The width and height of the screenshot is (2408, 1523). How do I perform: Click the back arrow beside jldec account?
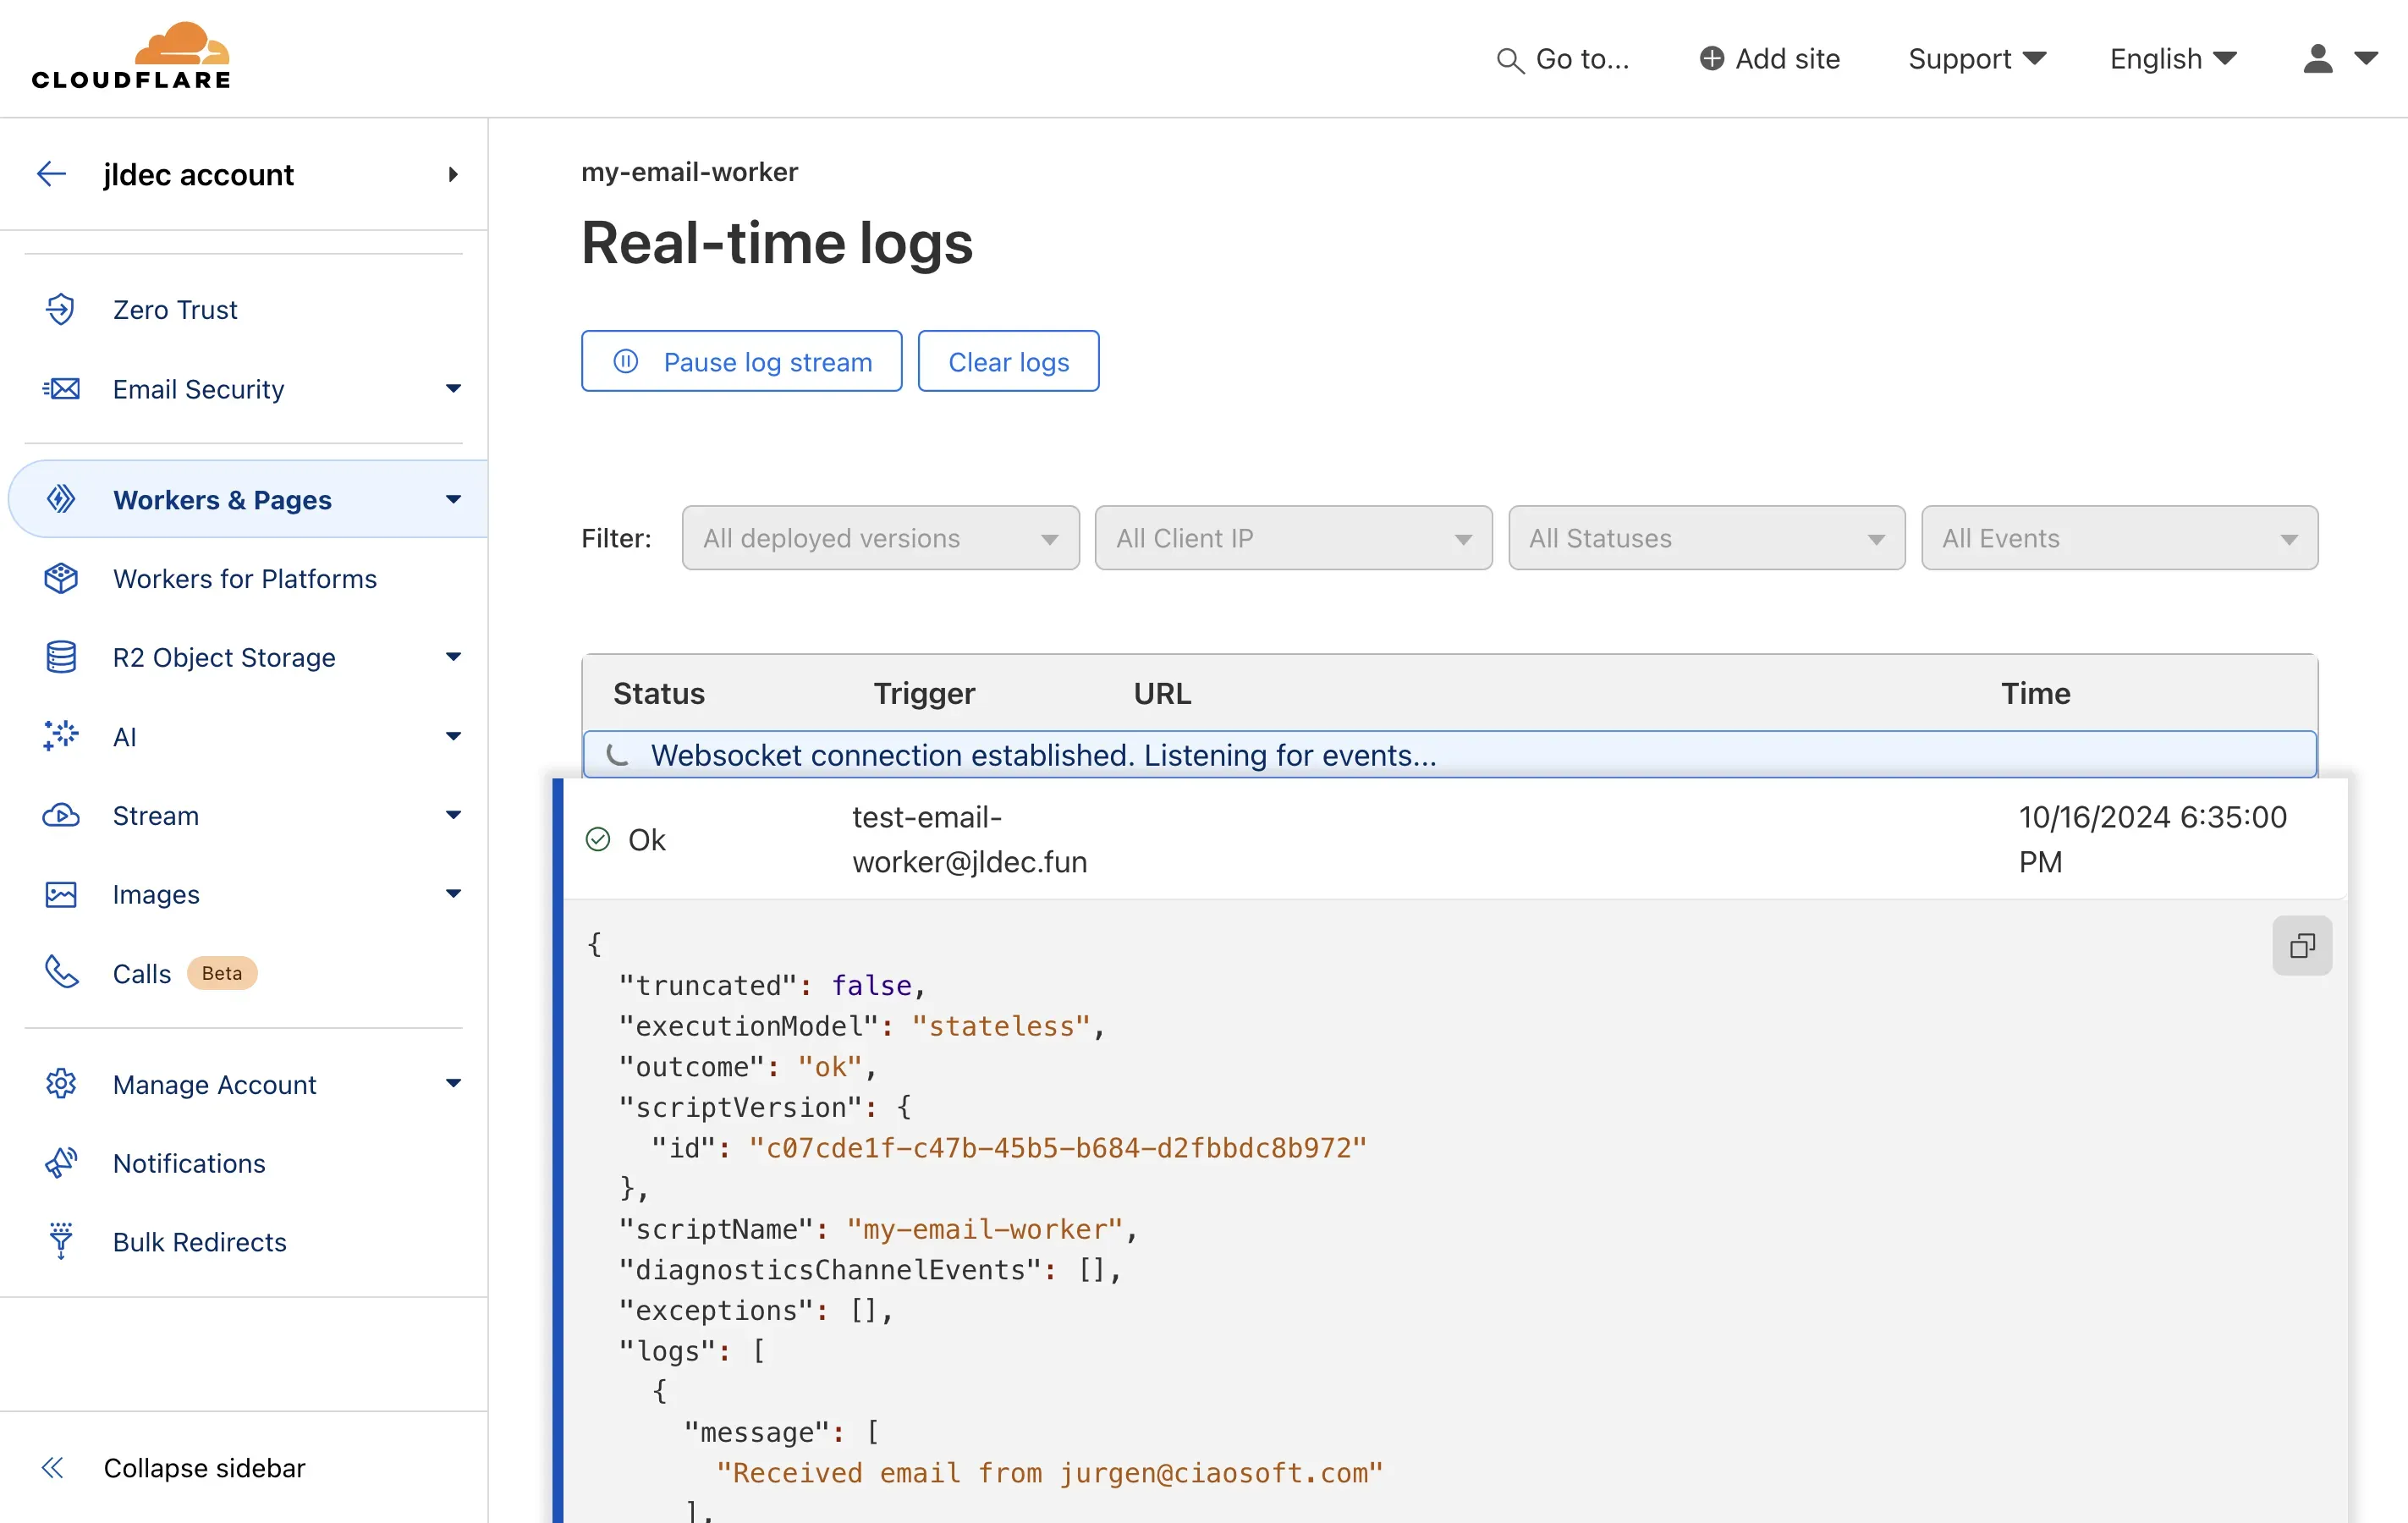pos(52,174)
